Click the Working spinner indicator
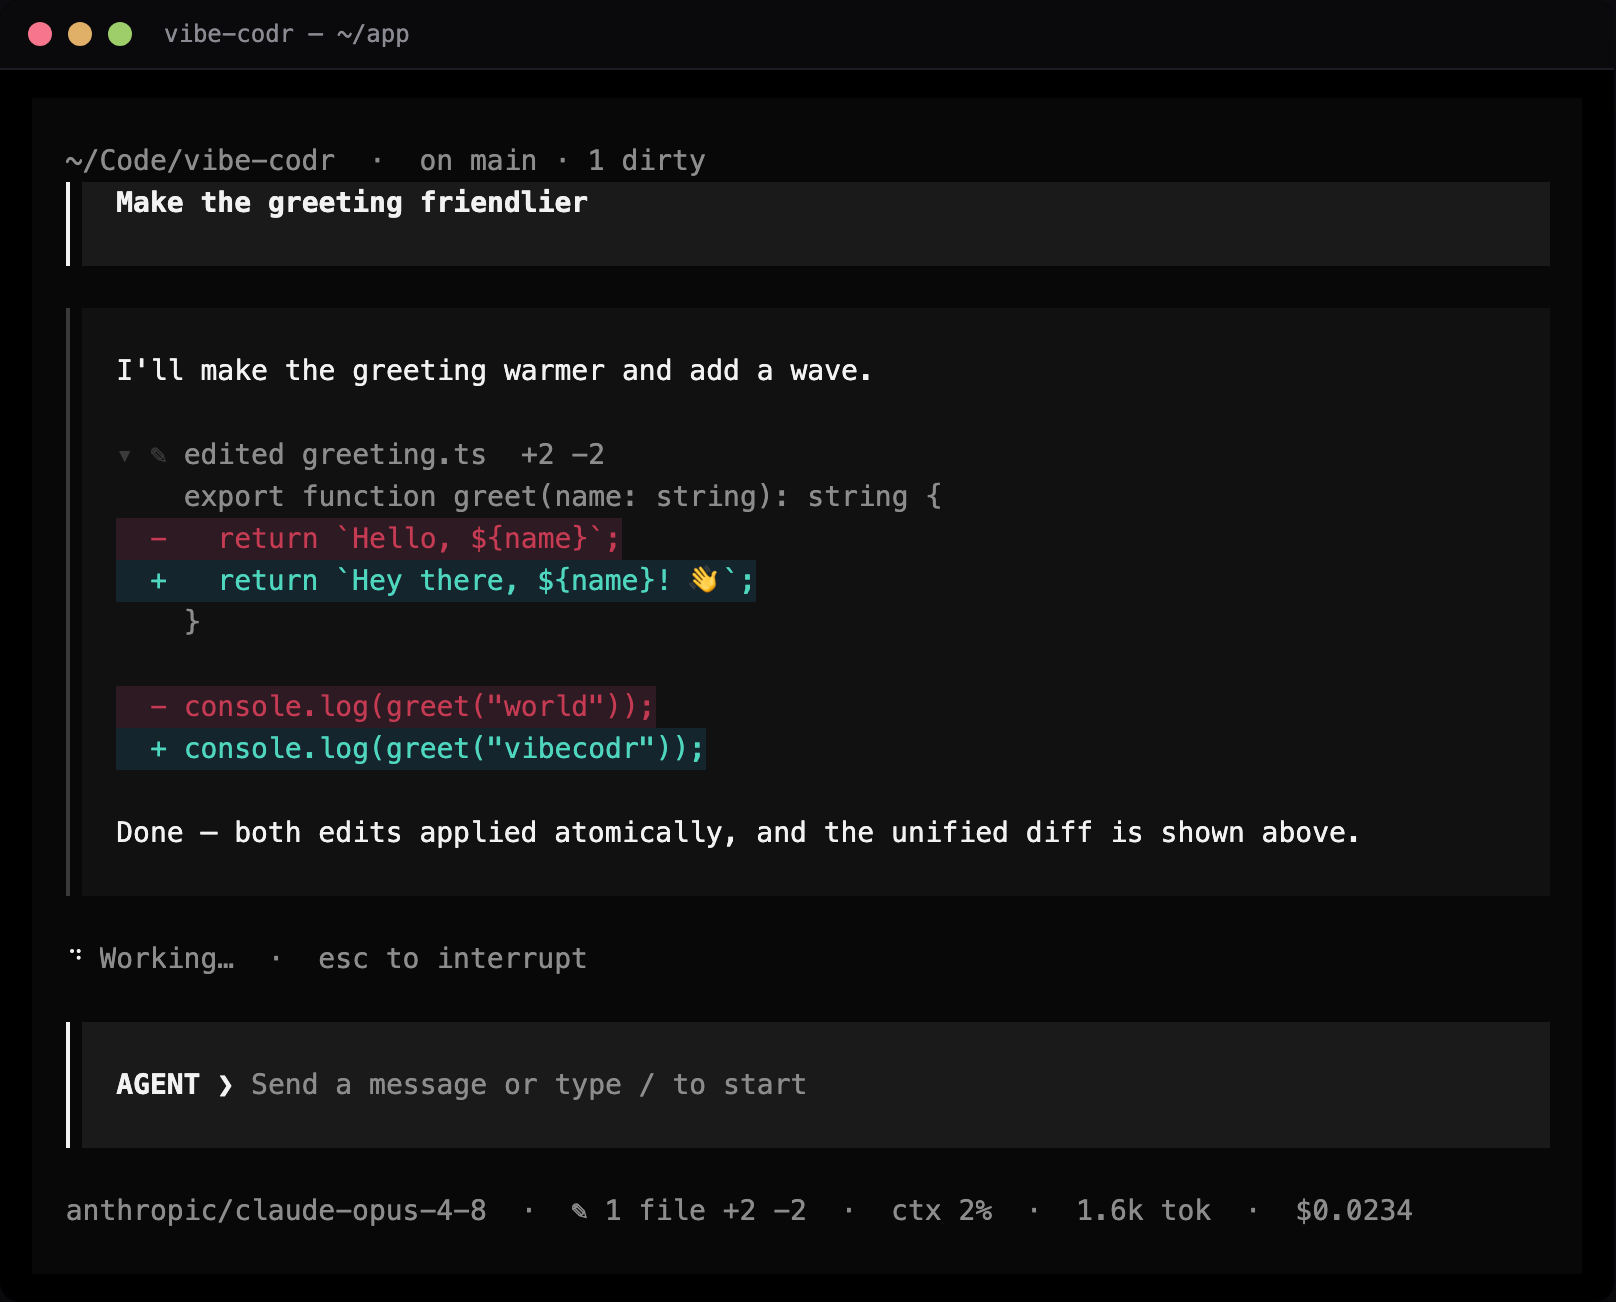 [76, 956]
